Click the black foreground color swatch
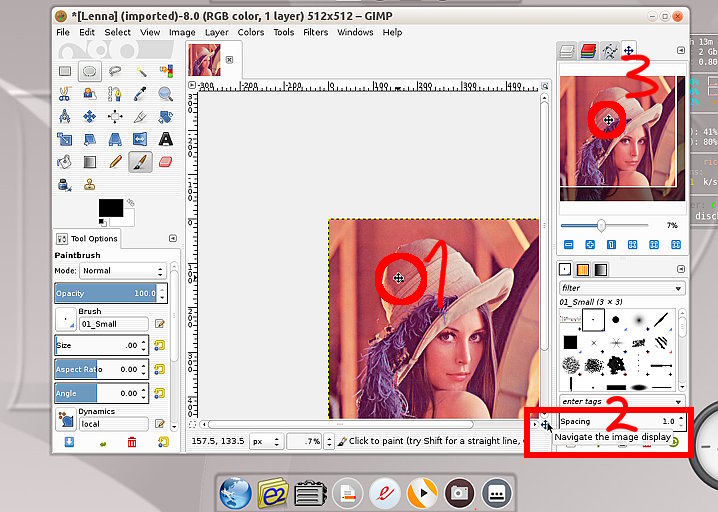Screen dimensions: 718x512 [x=111, y=208]
